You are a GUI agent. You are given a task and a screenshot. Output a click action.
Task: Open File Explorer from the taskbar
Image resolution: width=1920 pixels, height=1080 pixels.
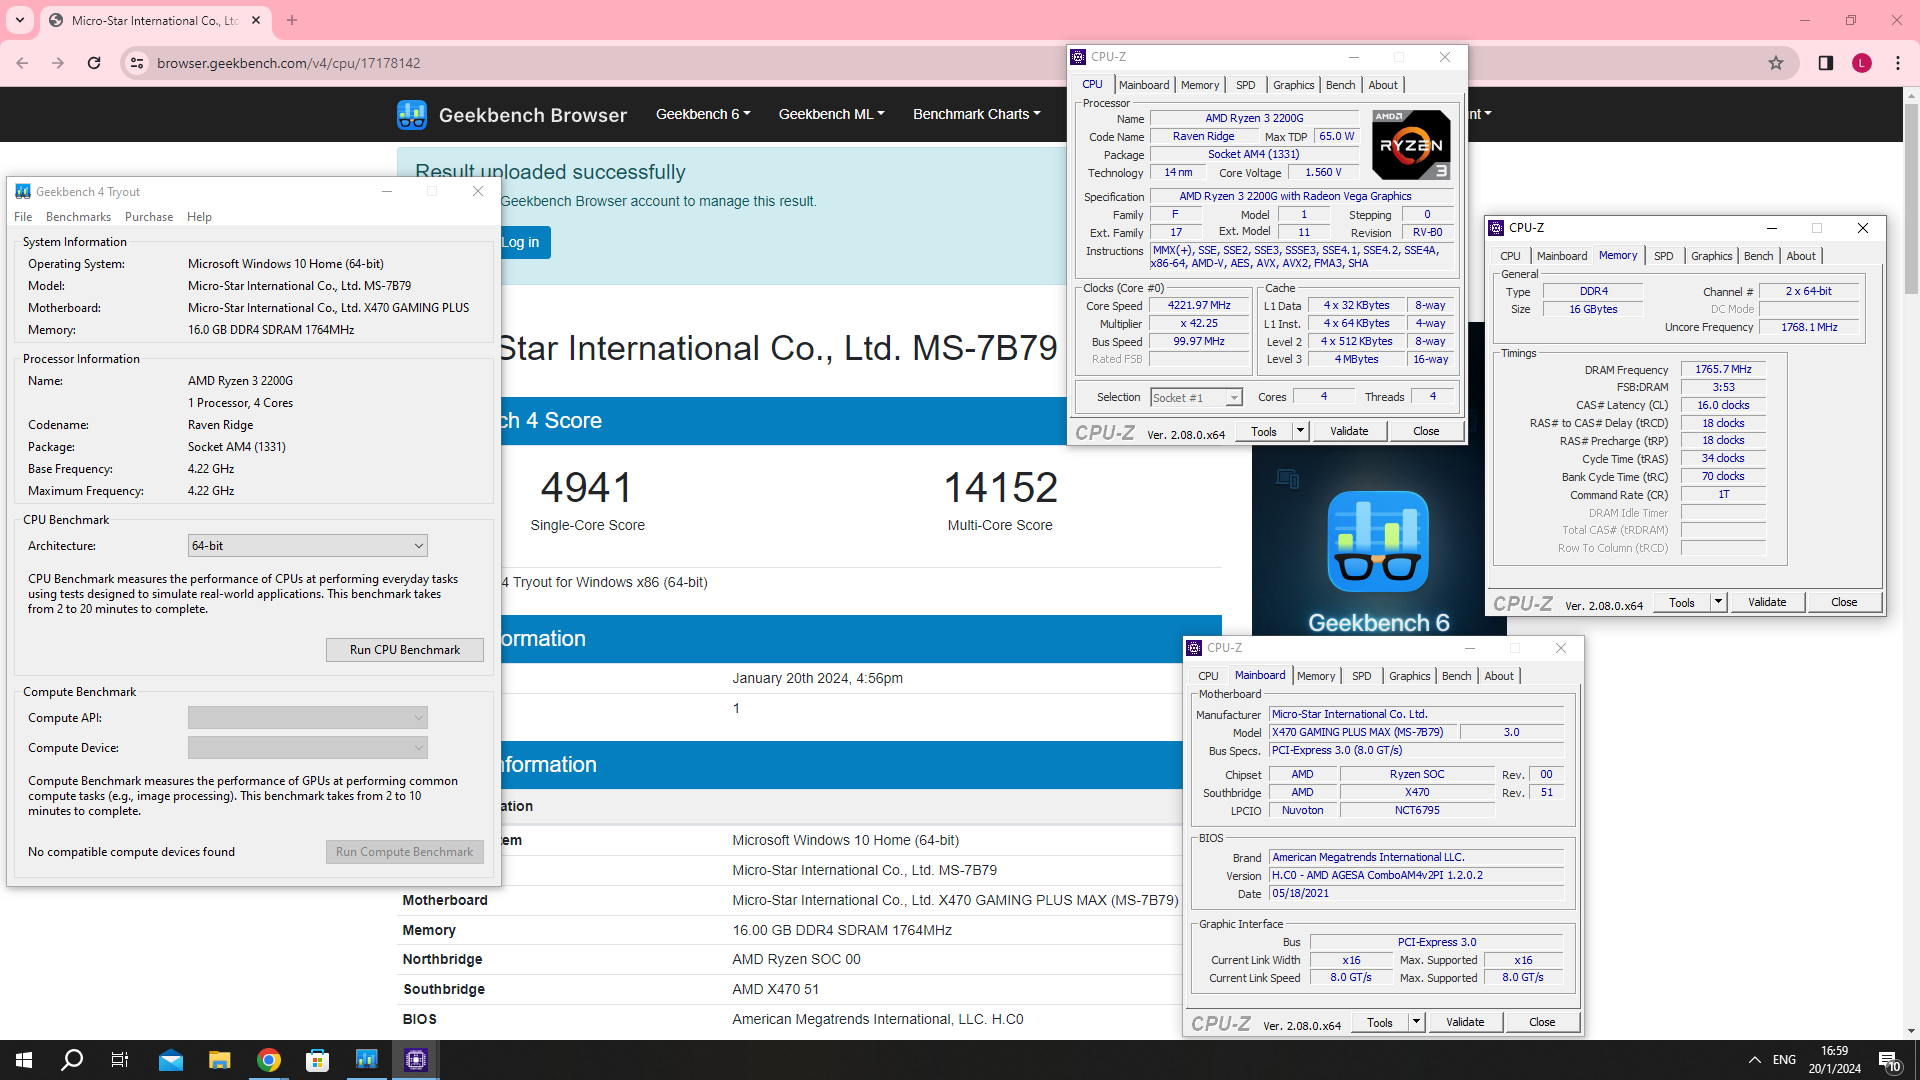click(220, 1060)
